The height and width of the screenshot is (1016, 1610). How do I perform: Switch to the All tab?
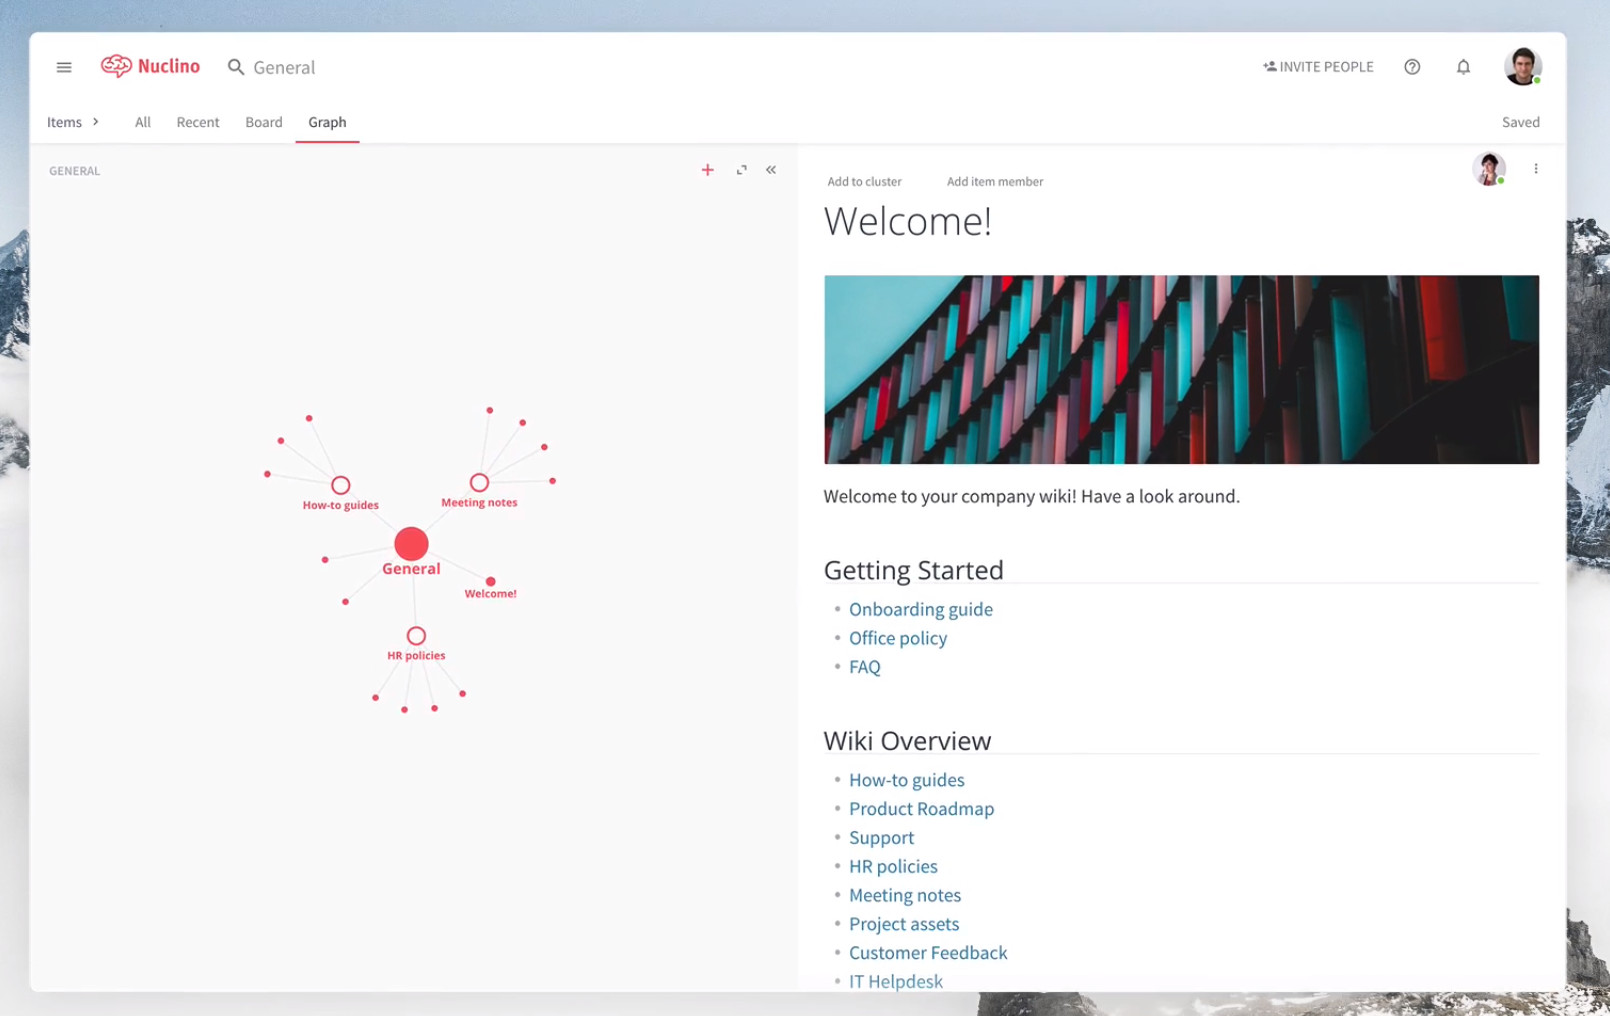pyautogui.click(x=143, y=122)
